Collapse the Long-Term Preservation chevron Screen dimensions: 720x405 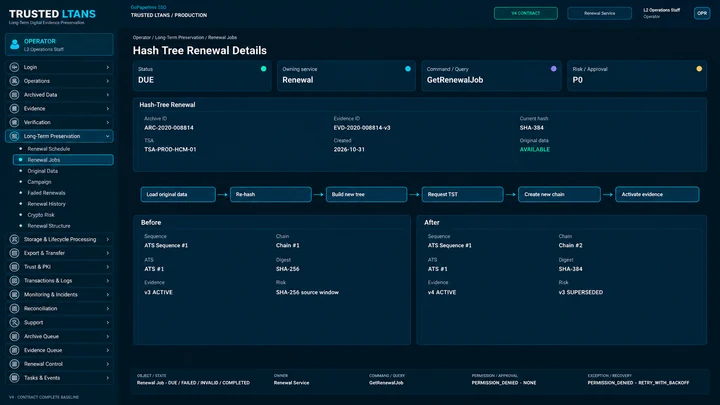[x=108, y=136]
